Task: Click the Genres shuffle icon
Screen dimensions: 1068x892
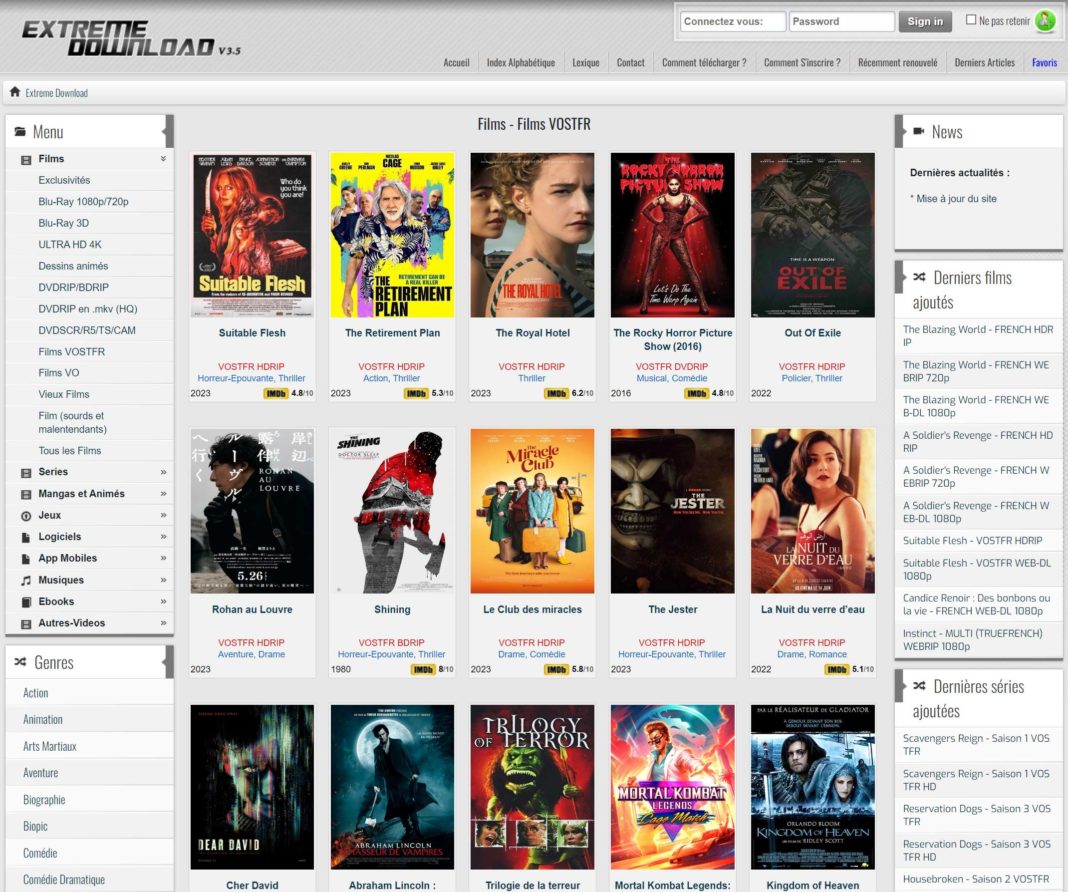Action: (20, 662)
